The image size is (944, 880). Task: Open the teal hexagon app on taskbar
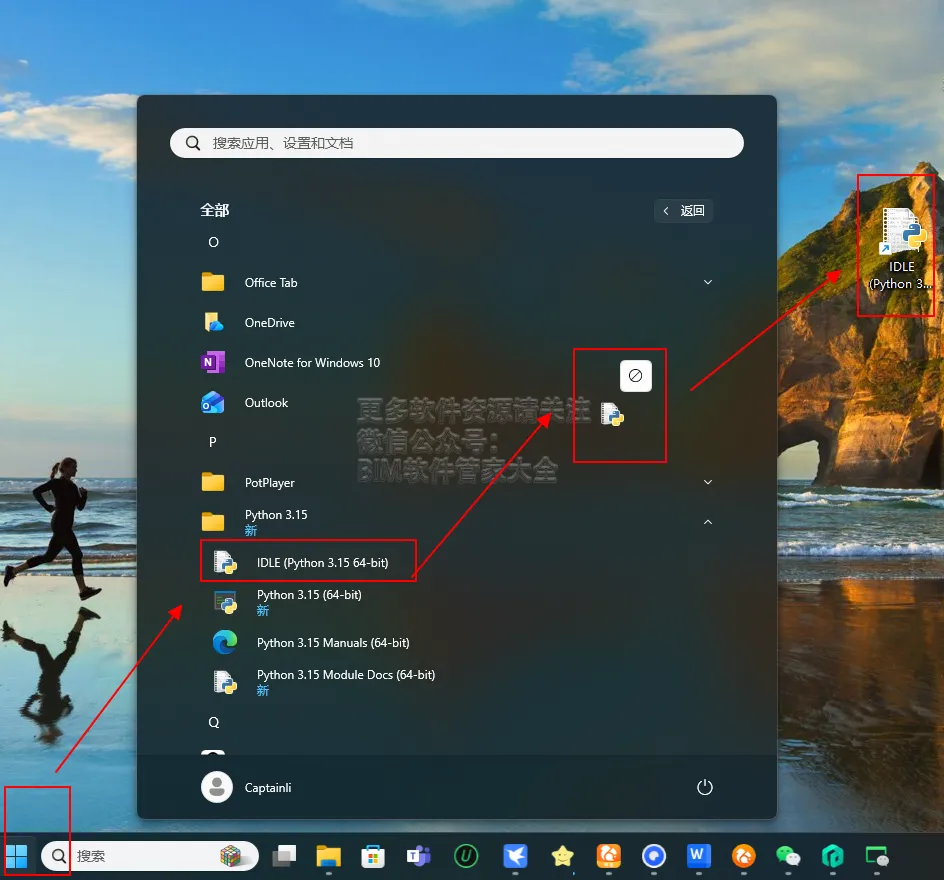[833, 856]
